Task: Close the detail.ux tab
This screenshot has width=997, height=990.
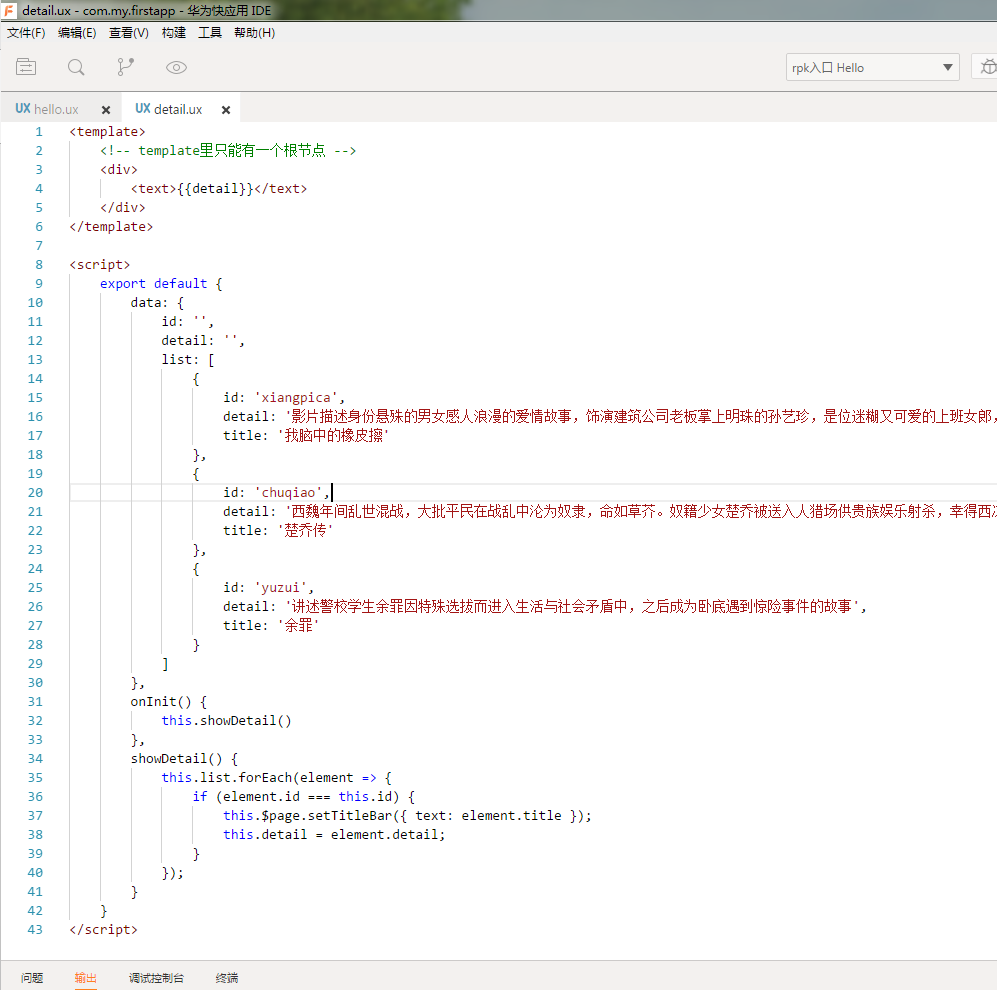Action: click(x=226, y=110)
